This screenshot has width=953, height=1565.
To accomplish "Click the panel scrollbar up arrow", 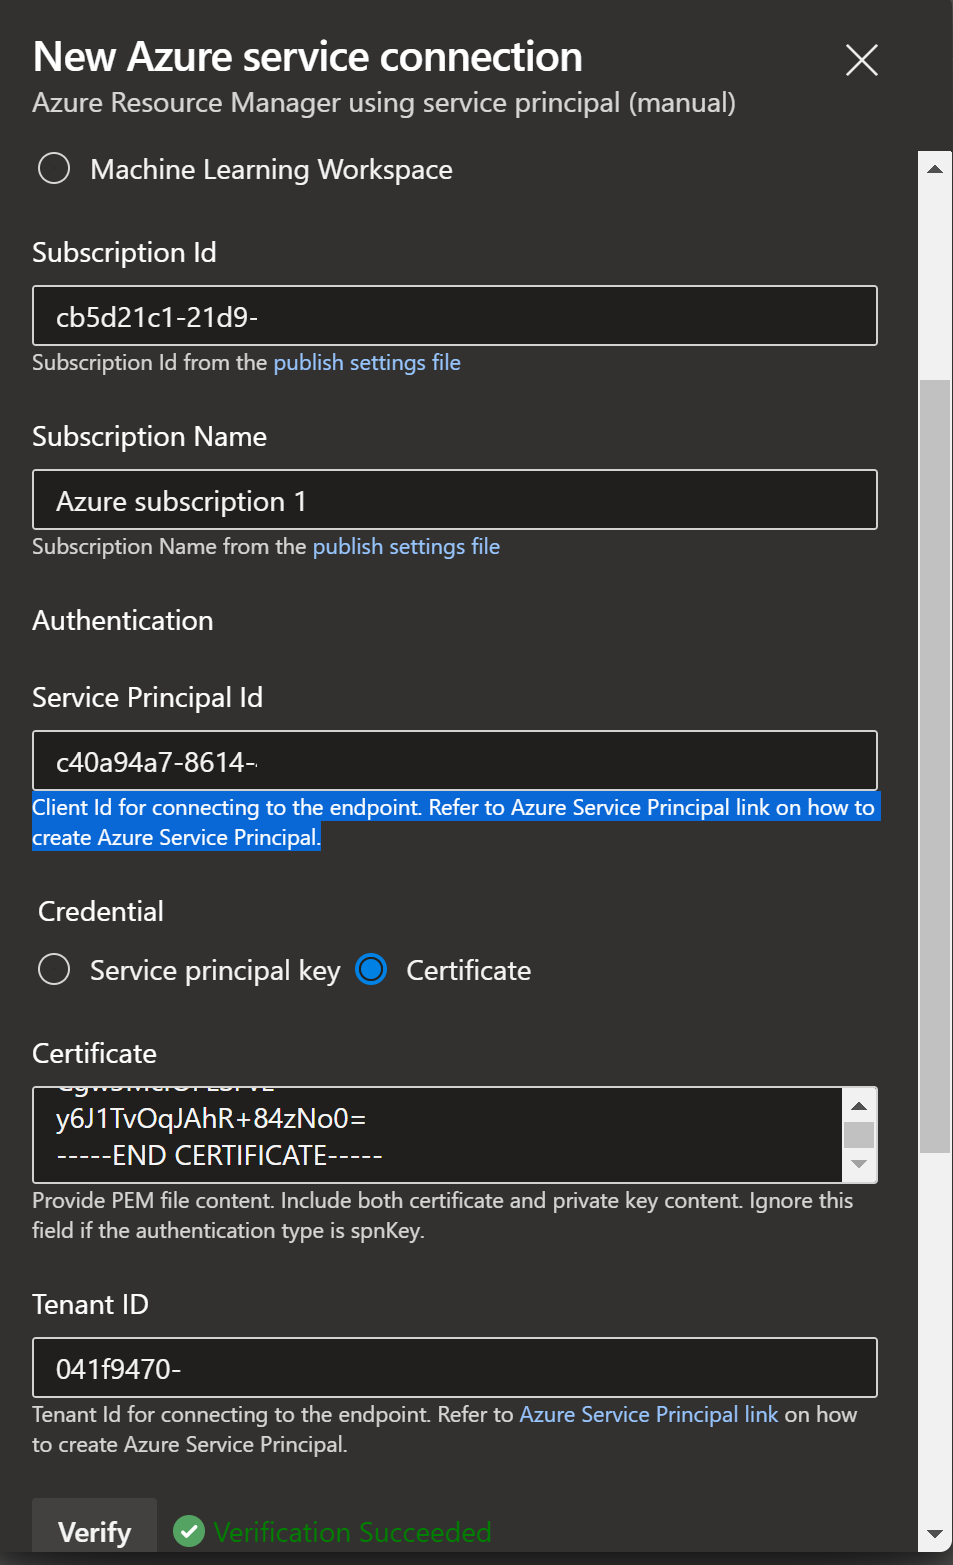I will (934, 169).
